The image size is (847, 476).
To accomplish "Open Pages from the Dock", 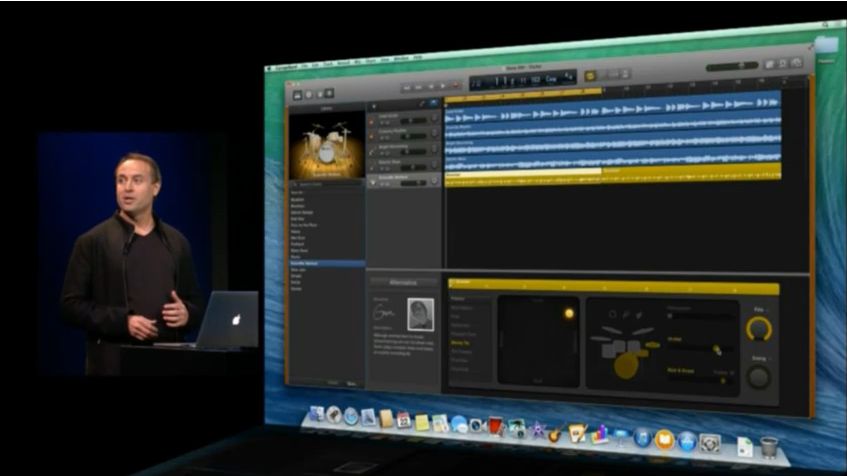I will pos(577,433).
